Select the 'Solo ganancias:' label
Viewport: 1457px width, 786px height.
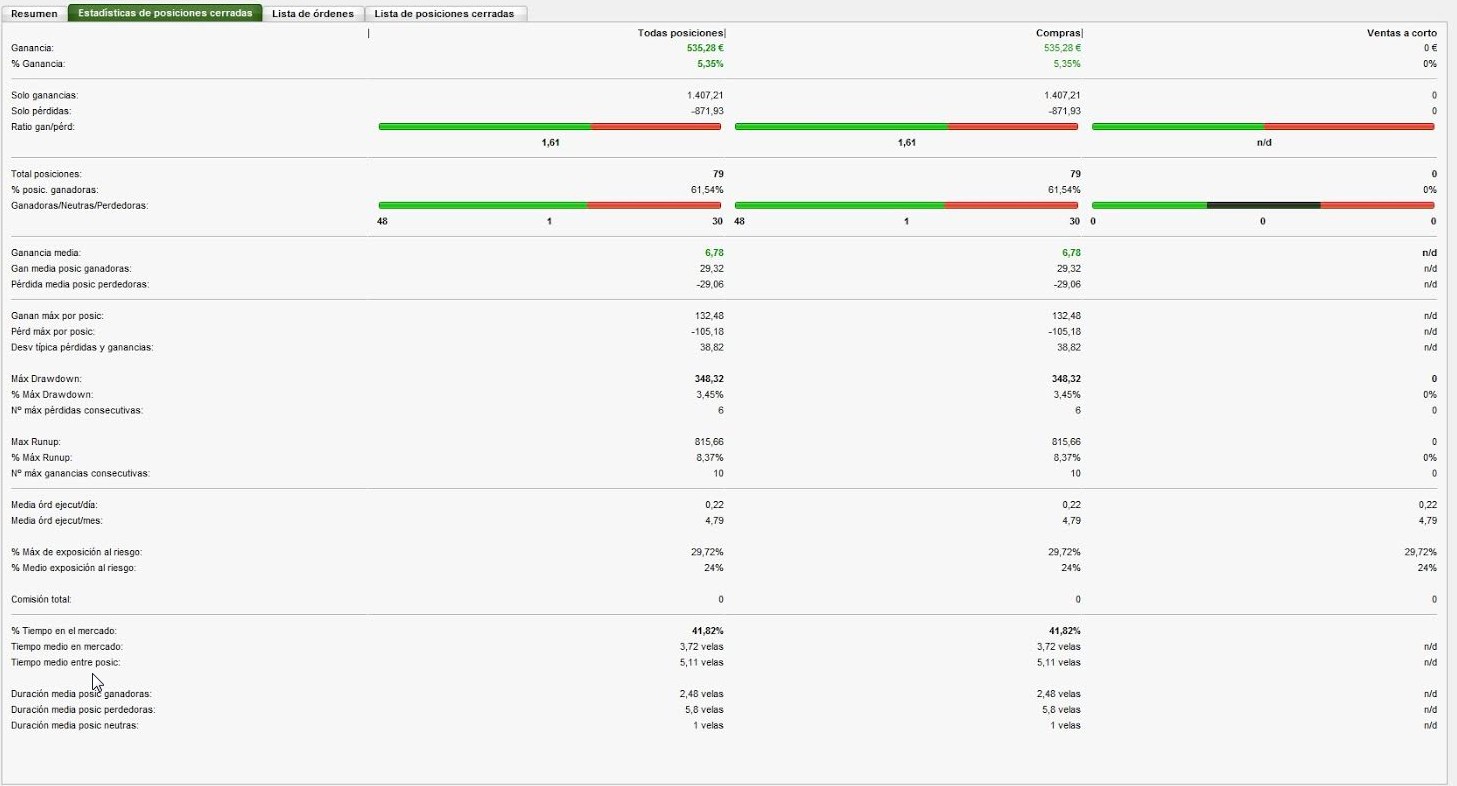point(44,95)
